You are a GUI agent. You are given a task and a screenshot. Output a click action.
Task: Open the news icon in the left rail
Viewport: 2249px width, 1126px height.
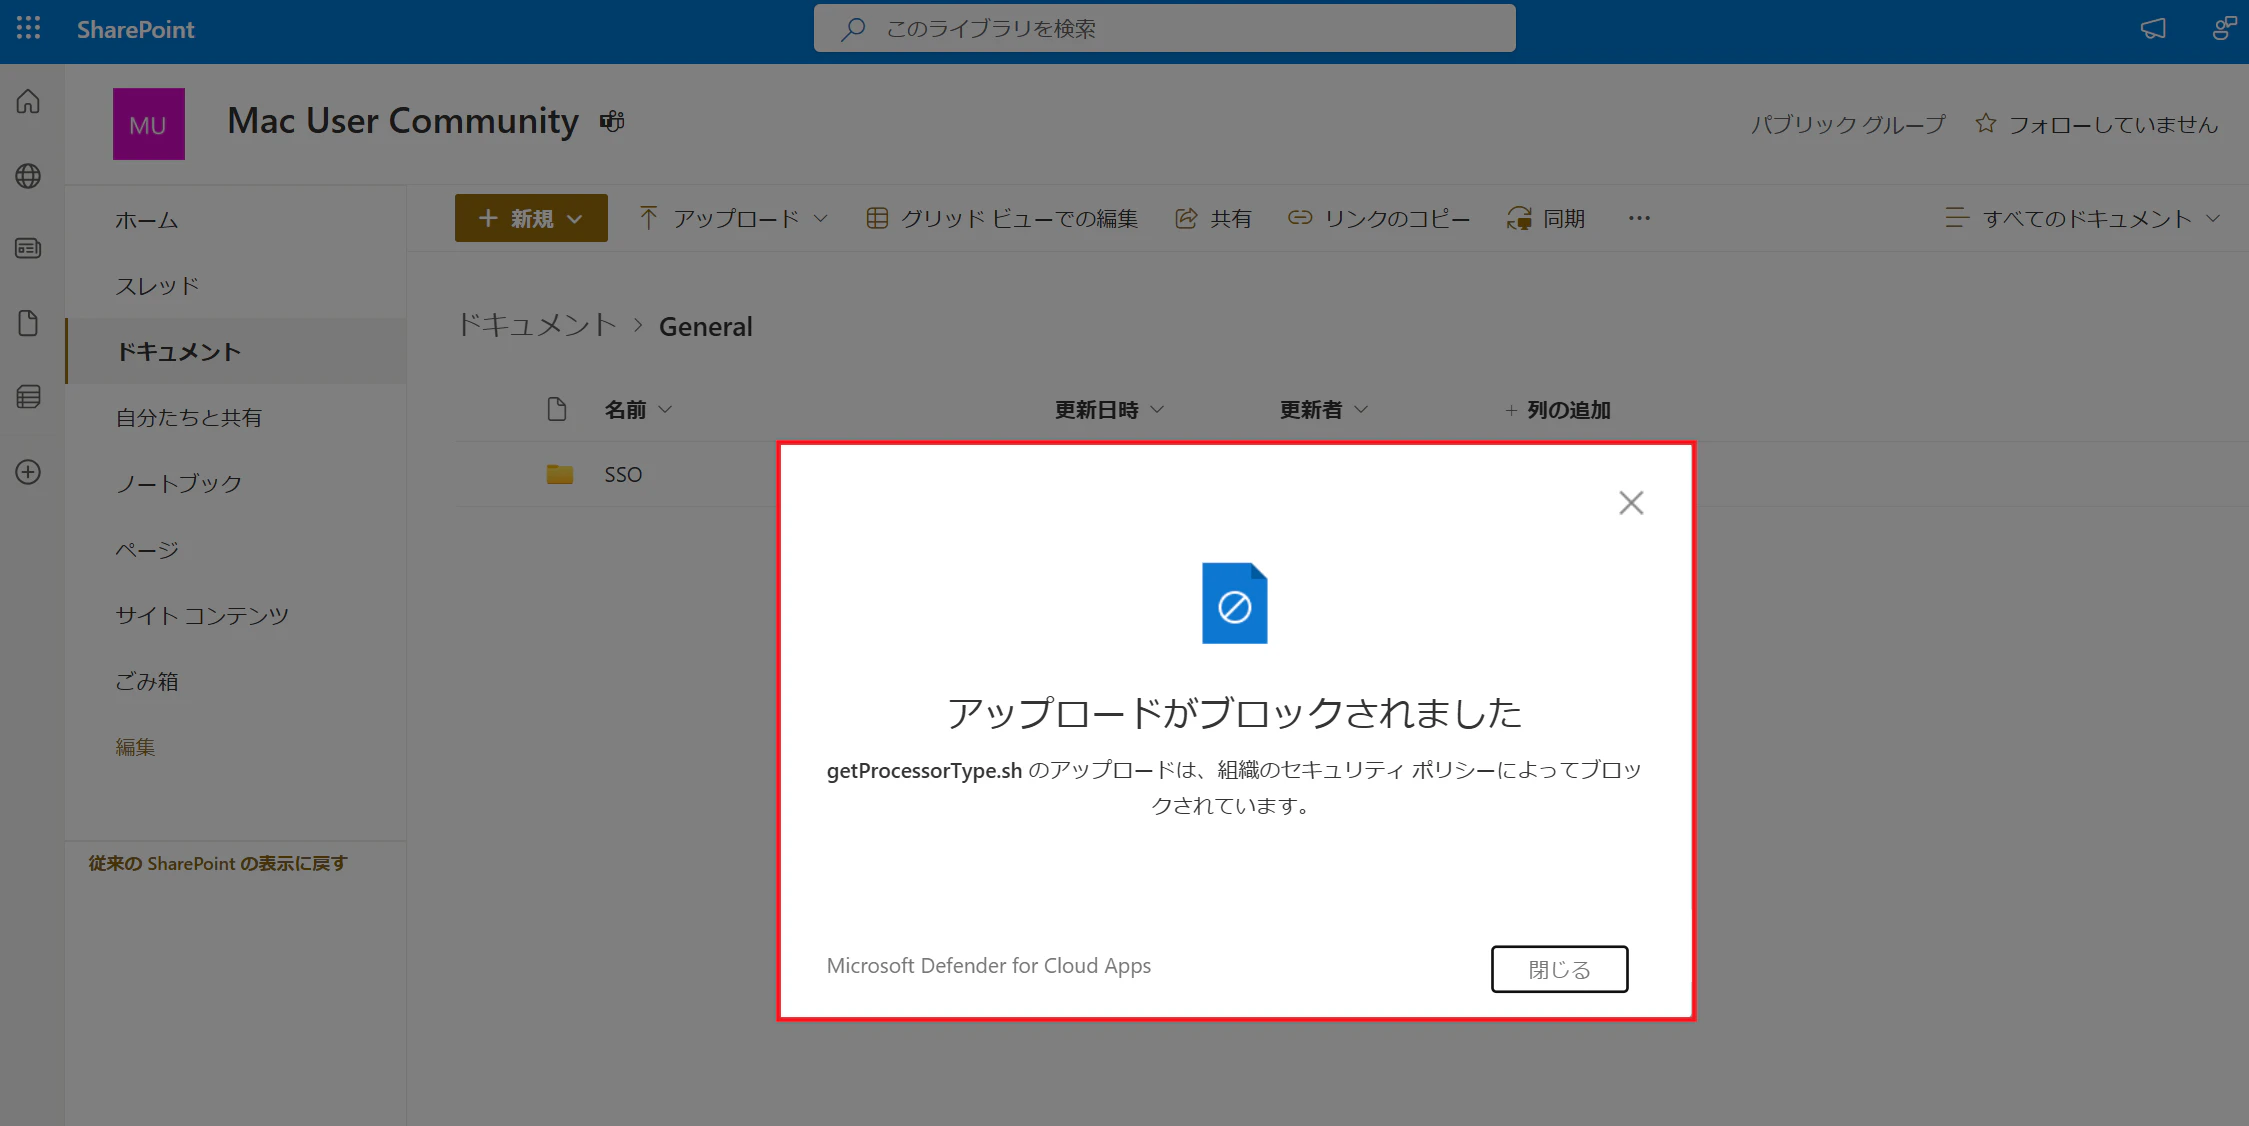[x=28, y=249]
